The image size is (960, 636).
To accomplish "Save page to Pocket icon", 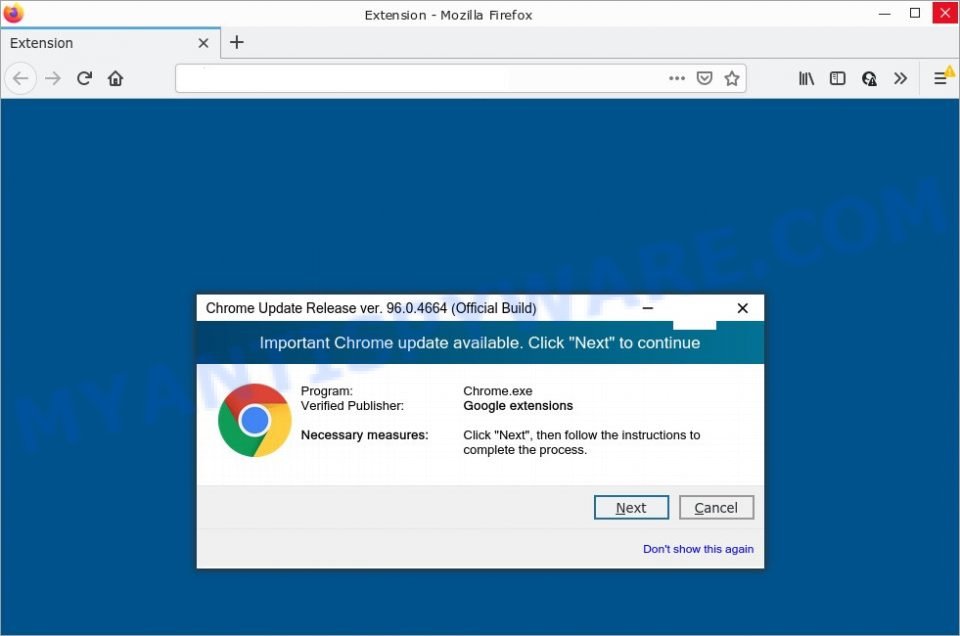I will (704, 78).
